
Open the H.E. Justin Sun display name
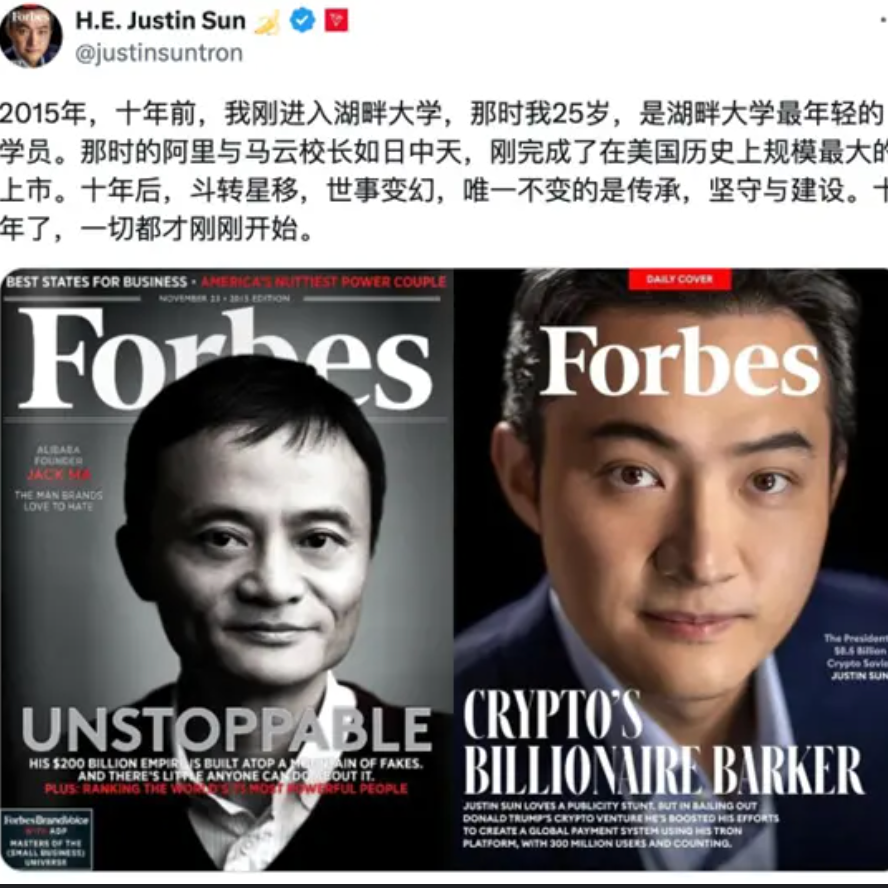(x=160, y=21)
